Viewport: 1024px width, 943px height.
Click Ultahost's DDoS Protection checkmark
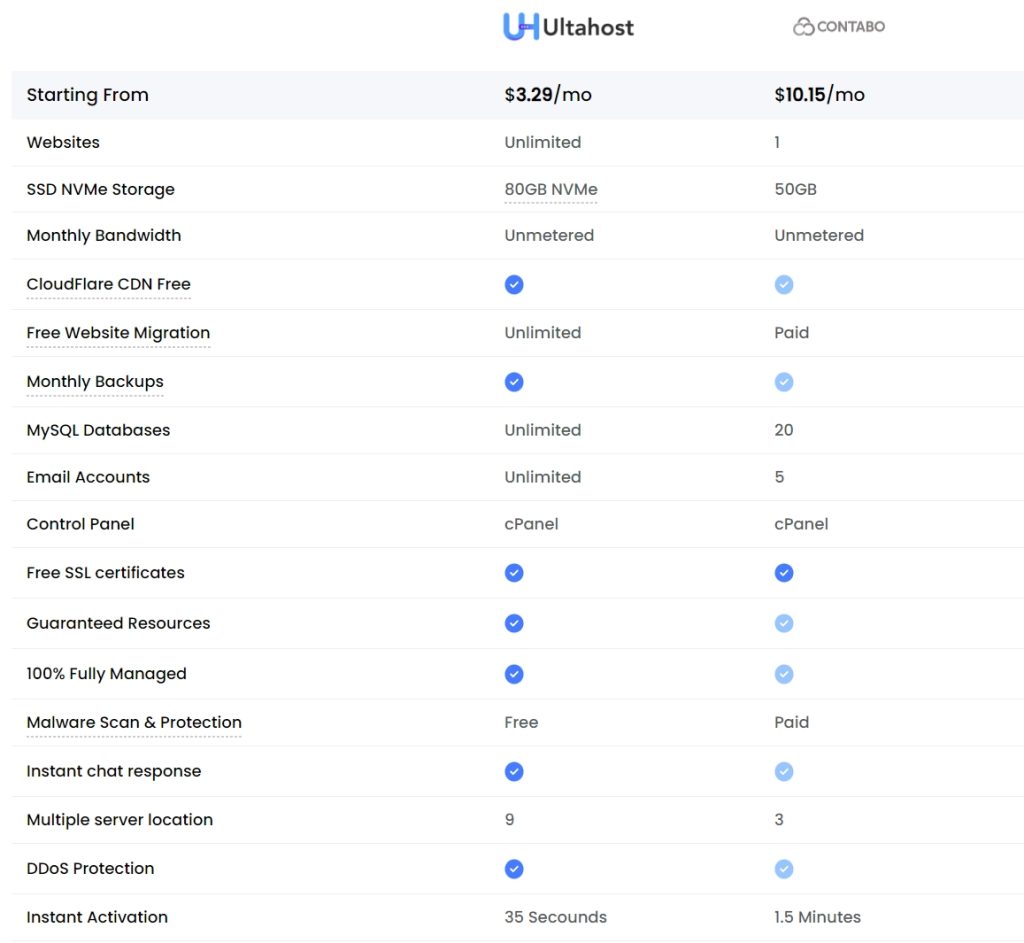coord(514,869)
